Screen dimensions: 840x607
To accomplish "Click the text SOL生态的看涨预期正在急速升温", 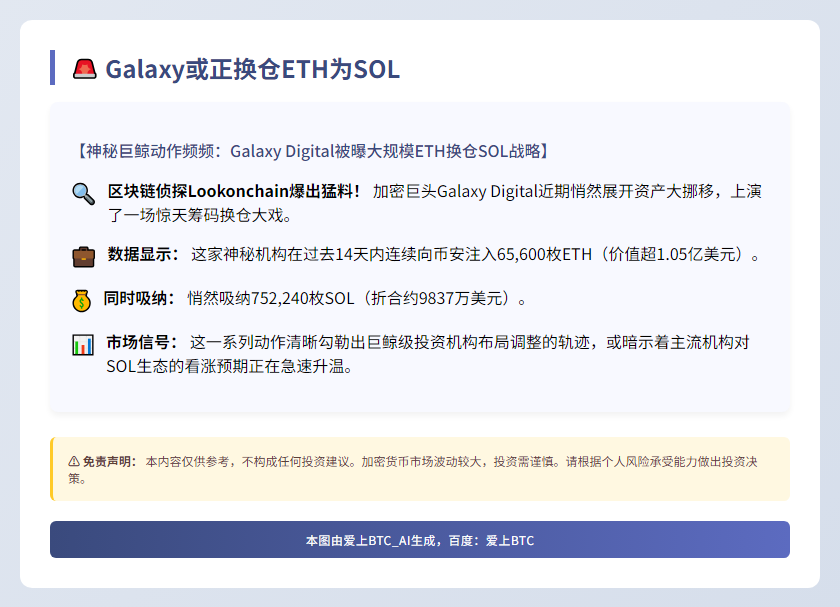I will 229,366.
